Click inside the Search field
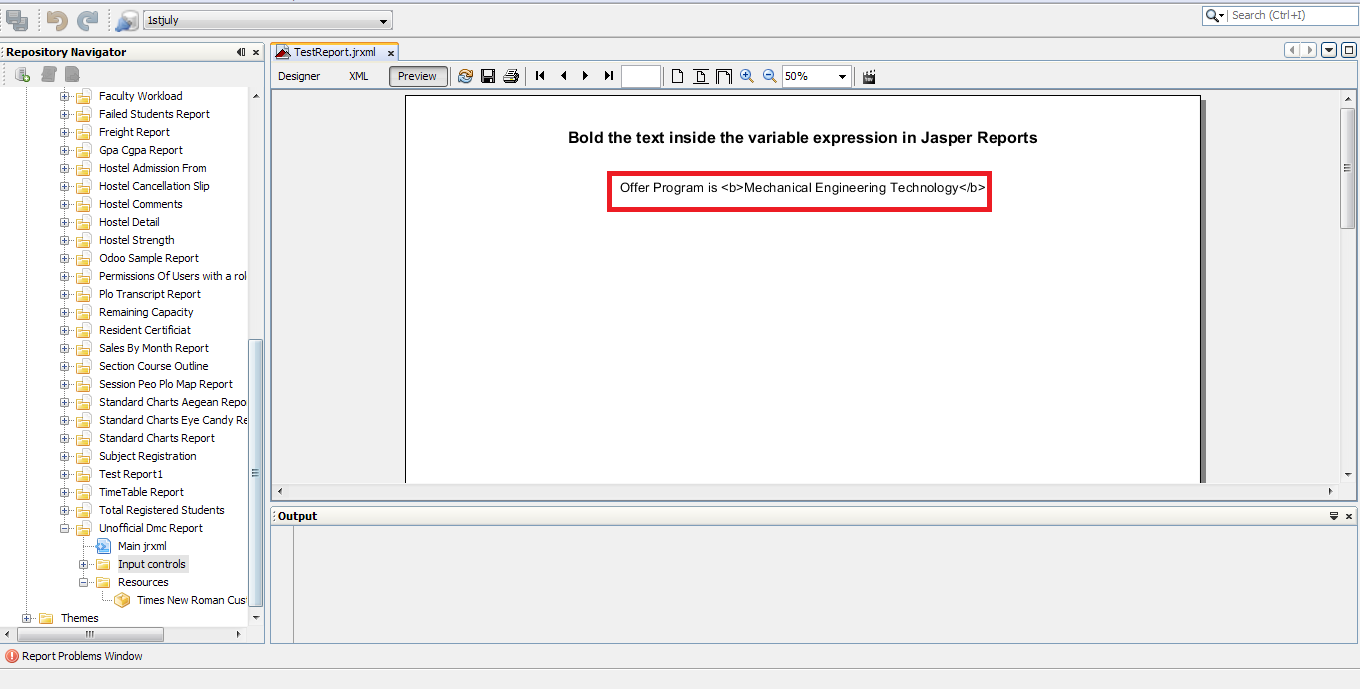The height and width of the screenshot is (689, 1360). pyautogui.click(x=1290, y=15)
